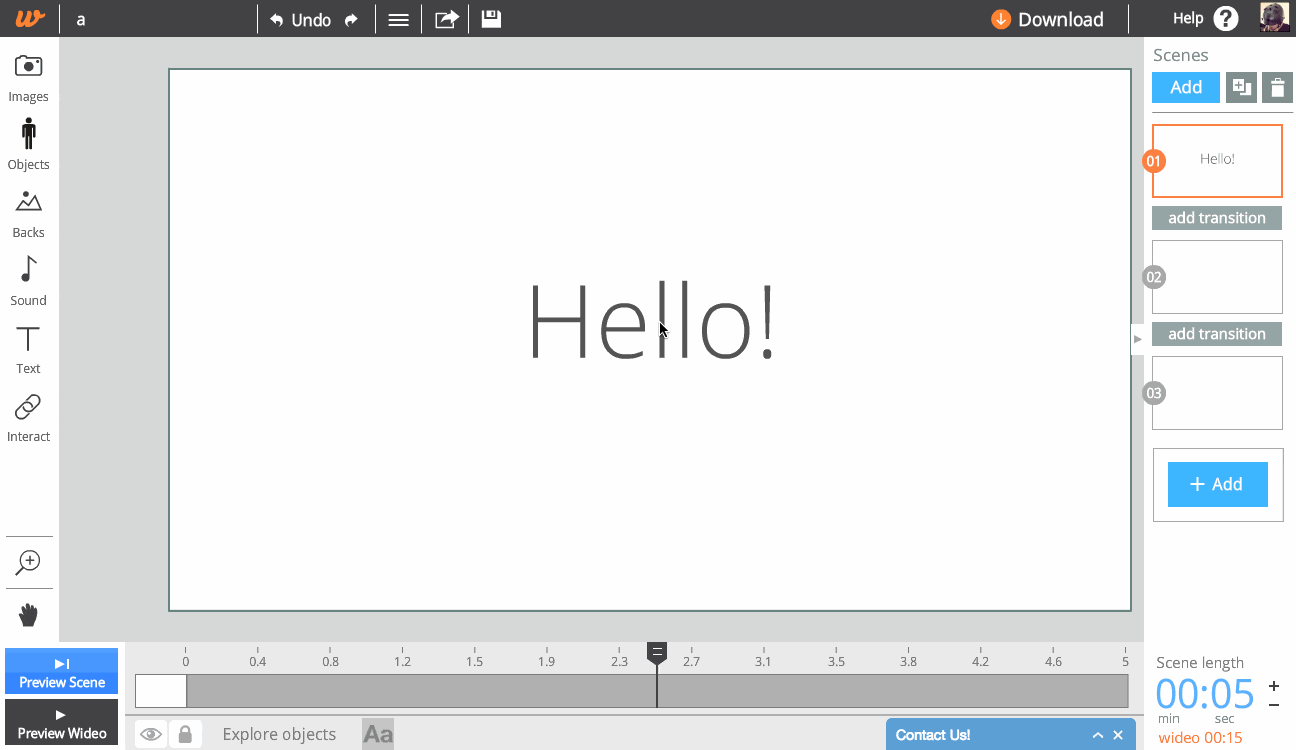Click the save floppy disk icon
The image size is (1296, 750).
[491, 19]
